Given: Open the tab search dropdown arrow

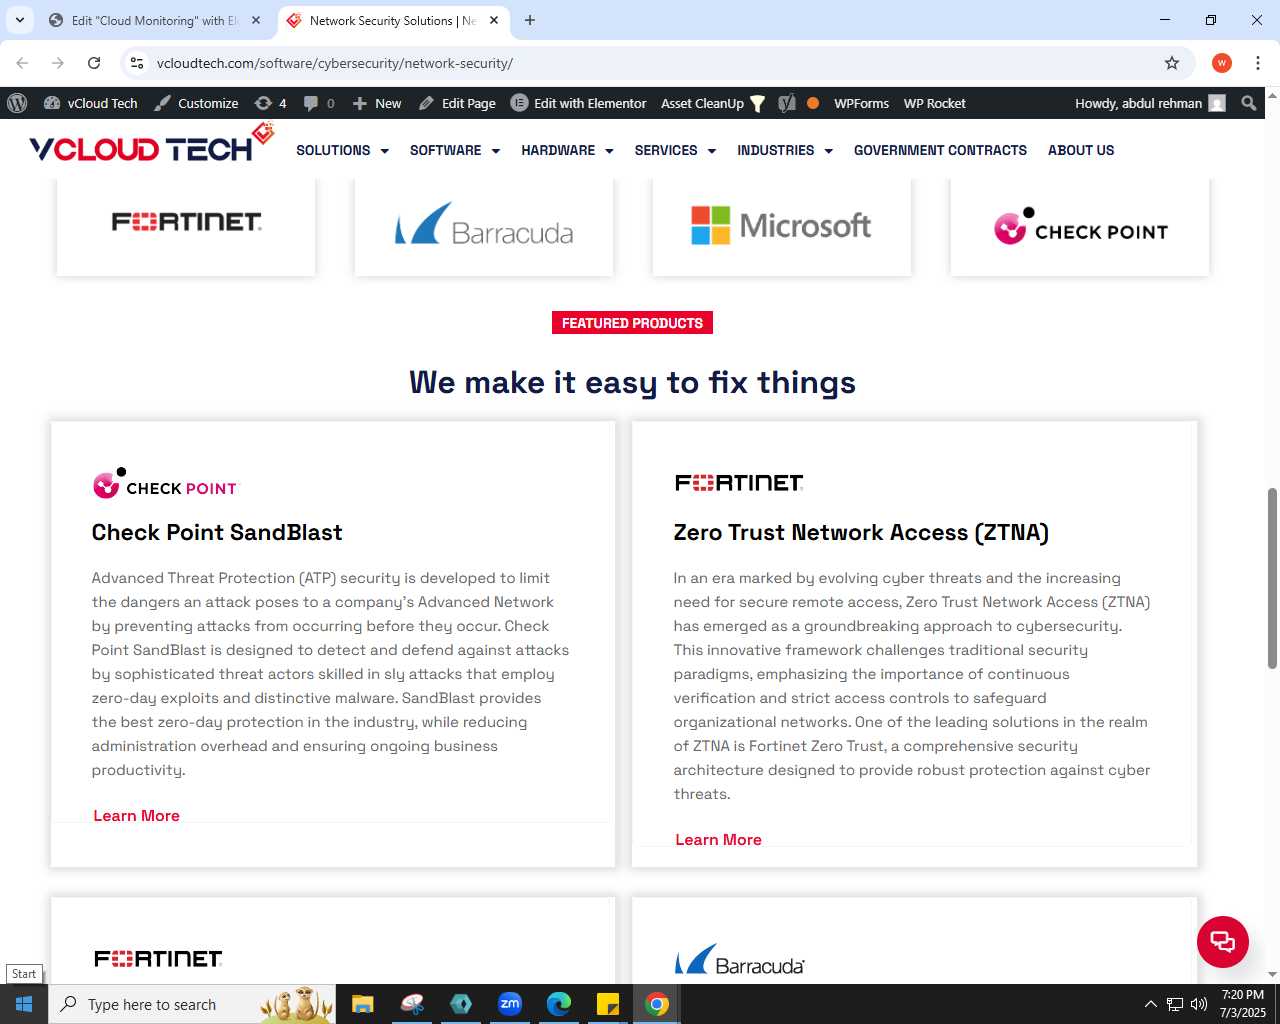Looking at the screenshot, I should [19, 20].
